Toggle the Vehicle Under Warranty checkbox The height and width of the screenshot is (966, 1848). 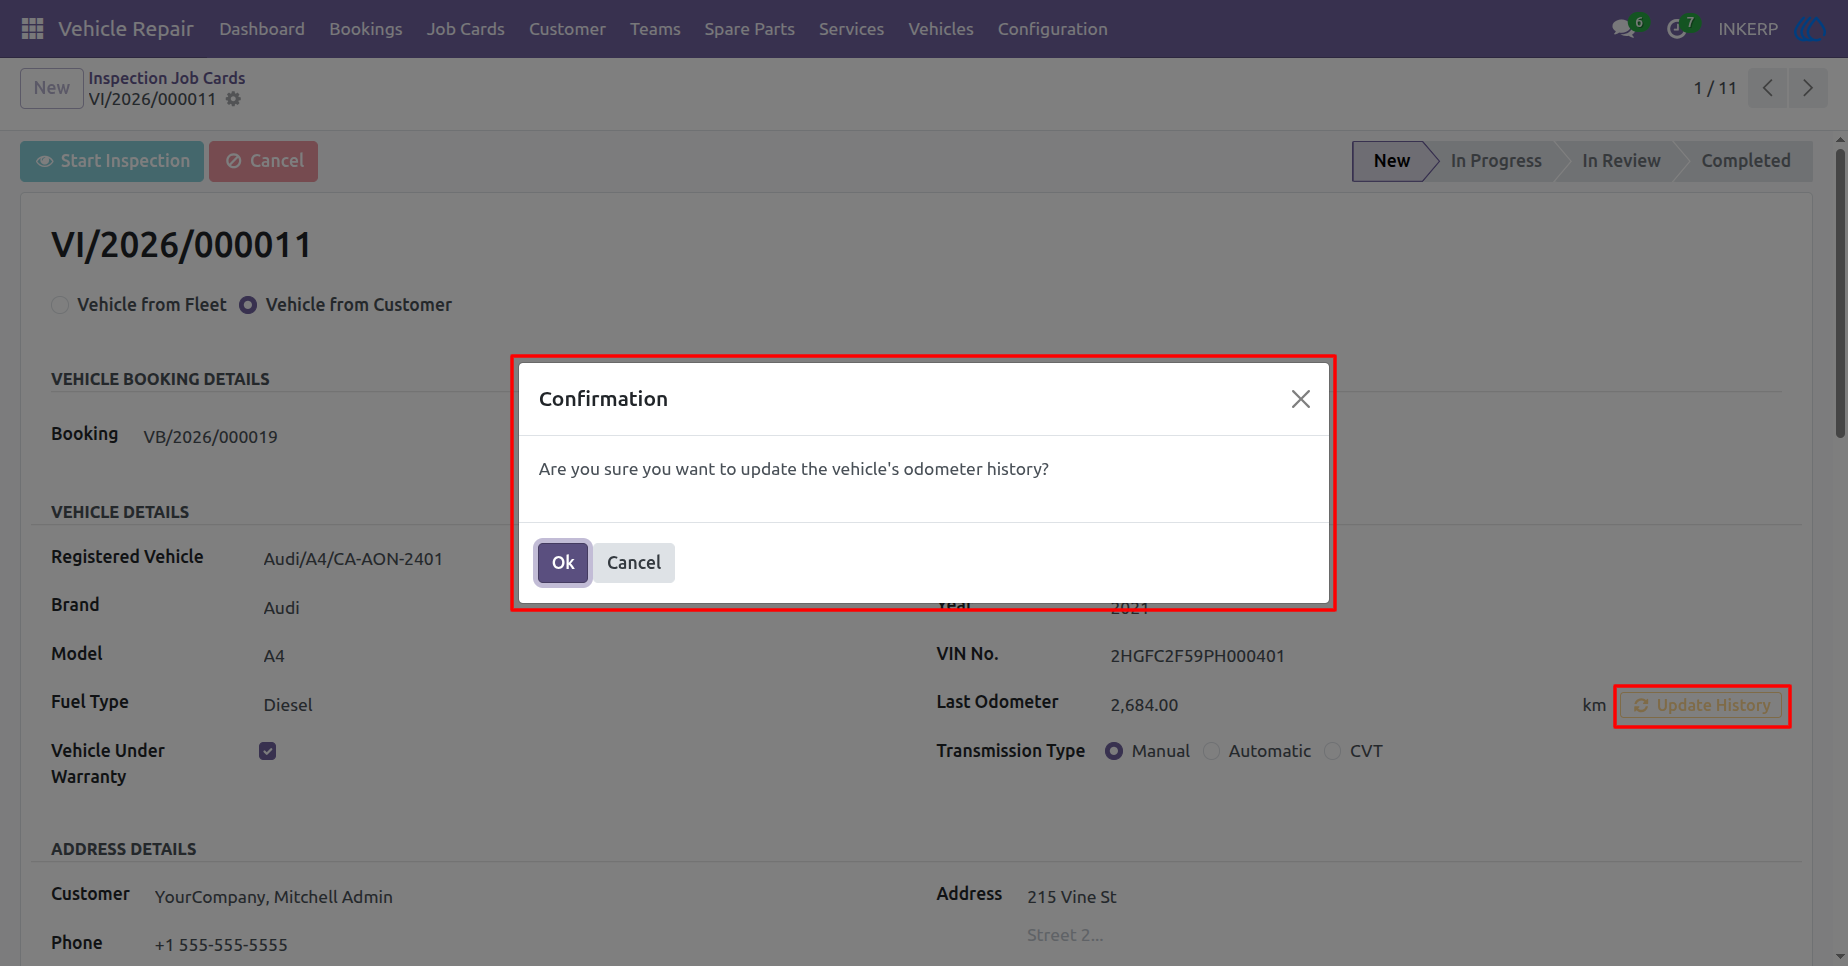(x=267, y=751)
